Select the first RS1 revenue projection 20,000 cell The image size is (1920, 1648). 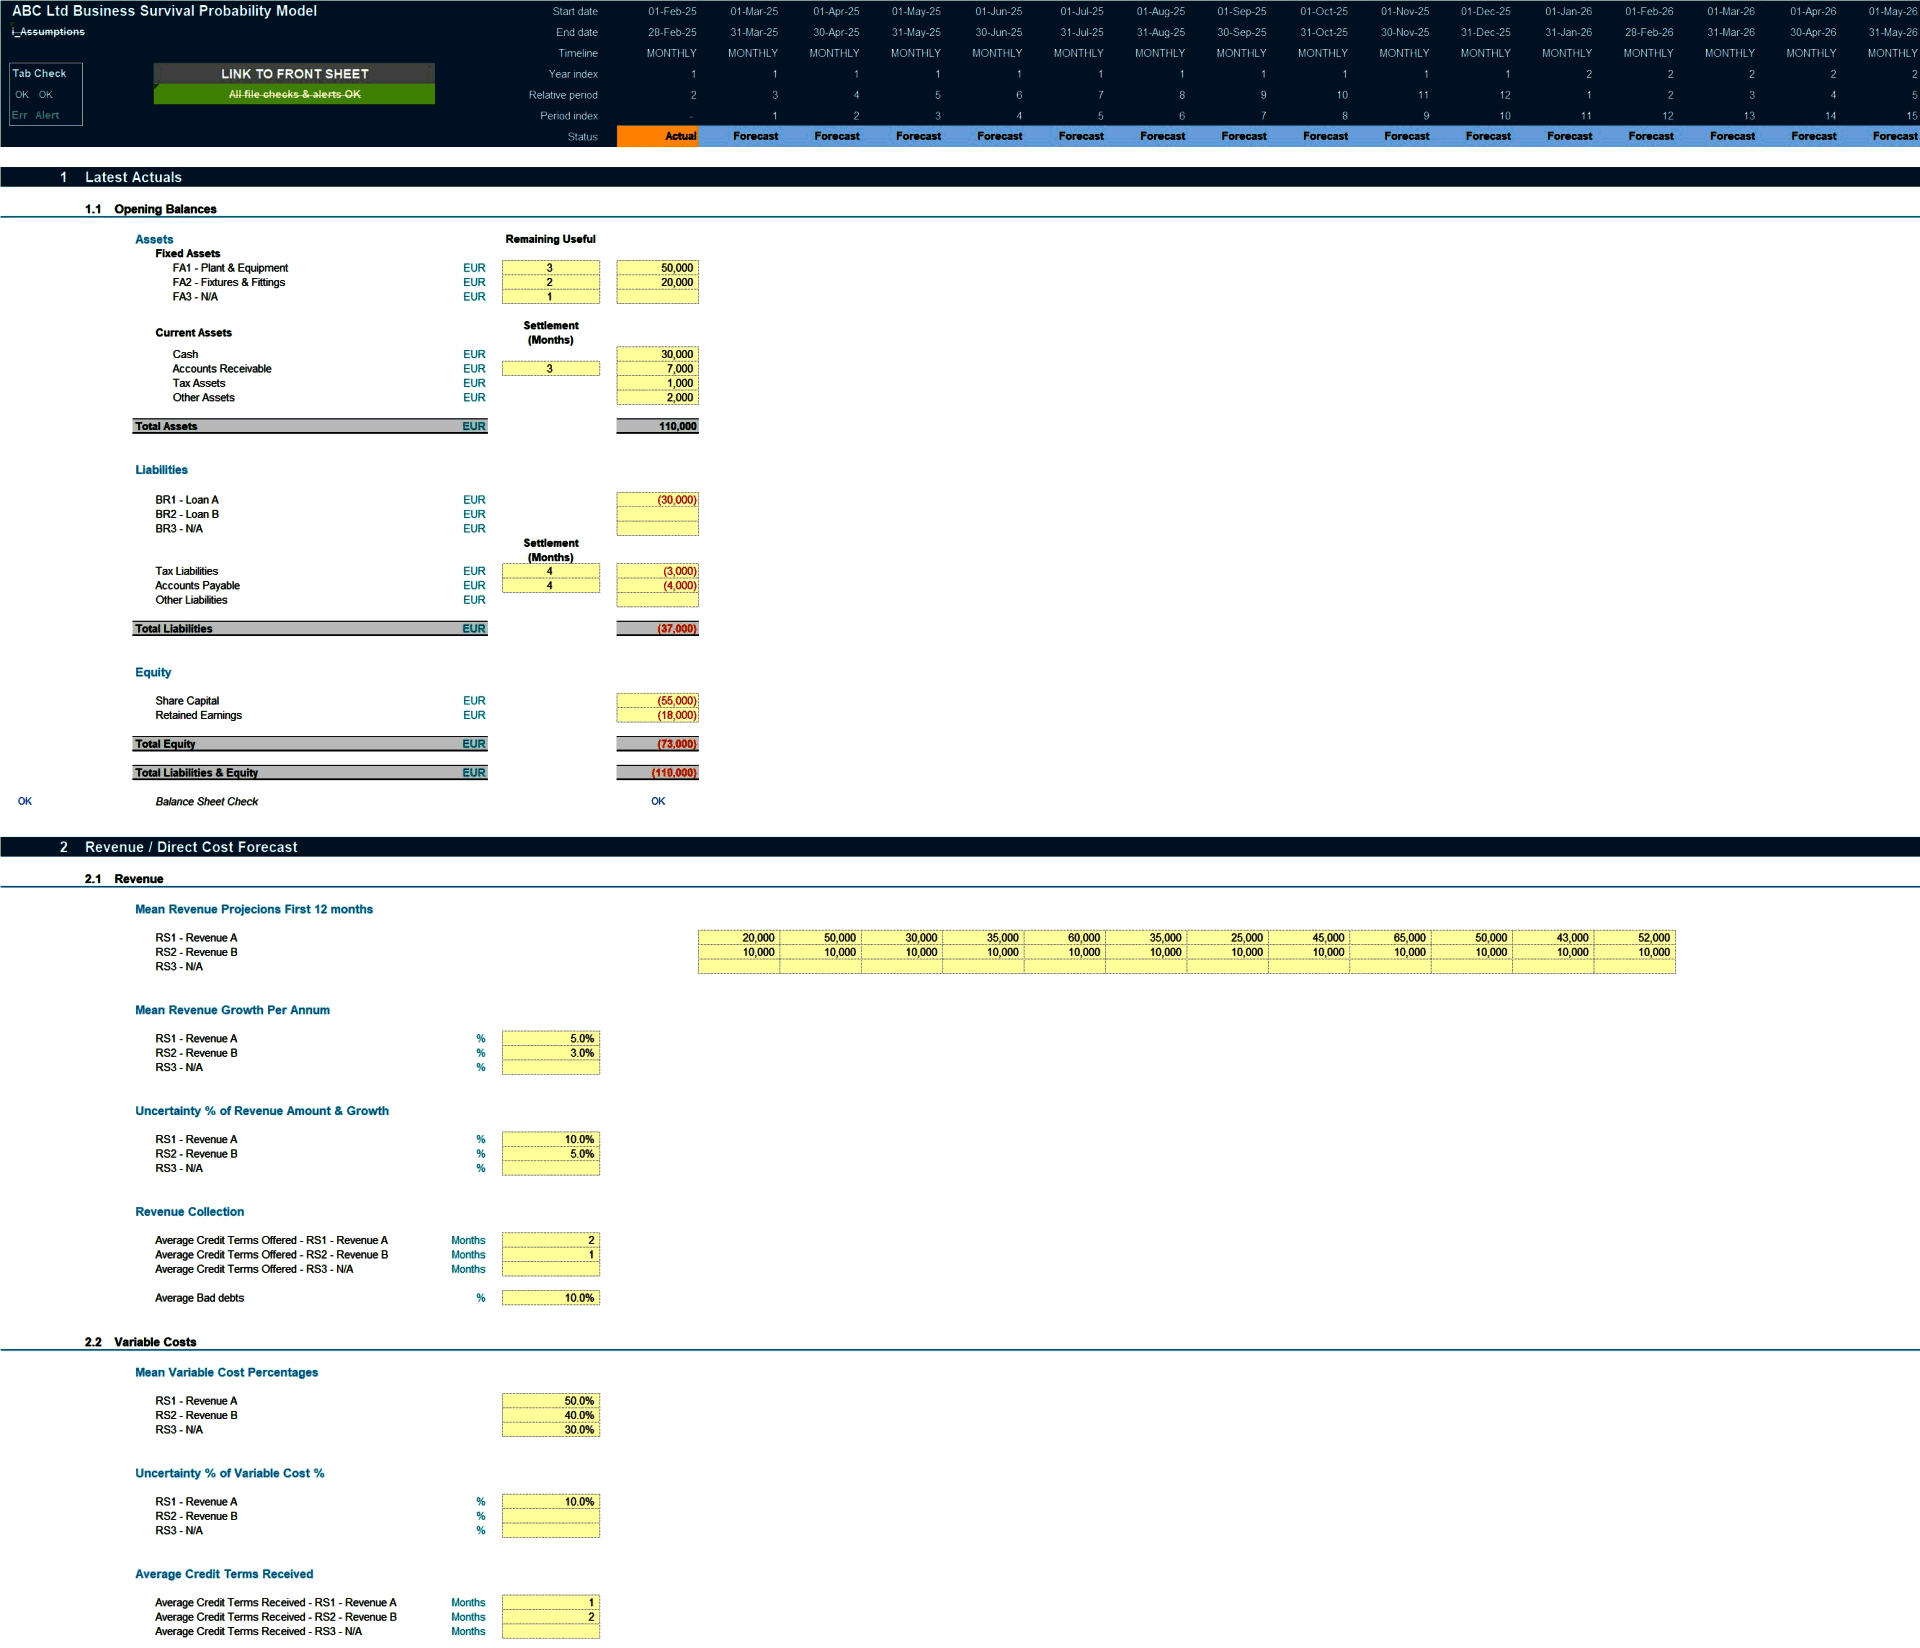(738, 937)
